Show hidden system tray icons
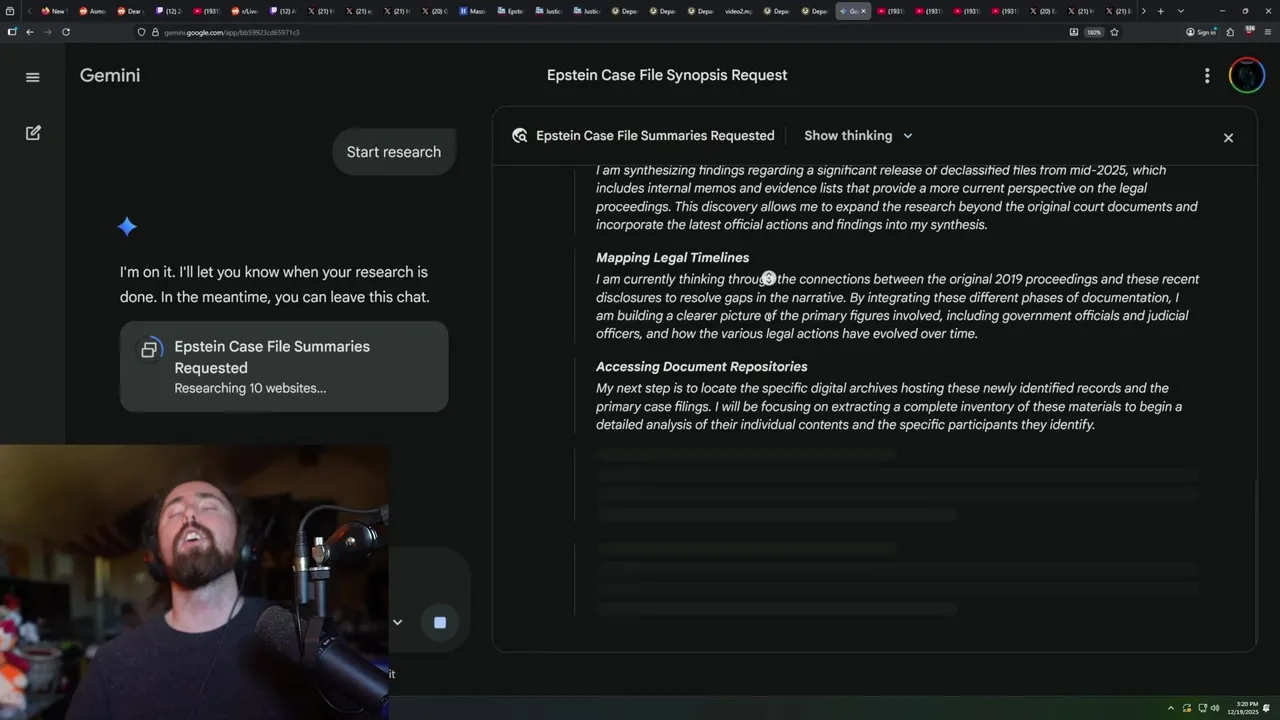Viewport: 1280px width, 720px height. coord(1171,708)
